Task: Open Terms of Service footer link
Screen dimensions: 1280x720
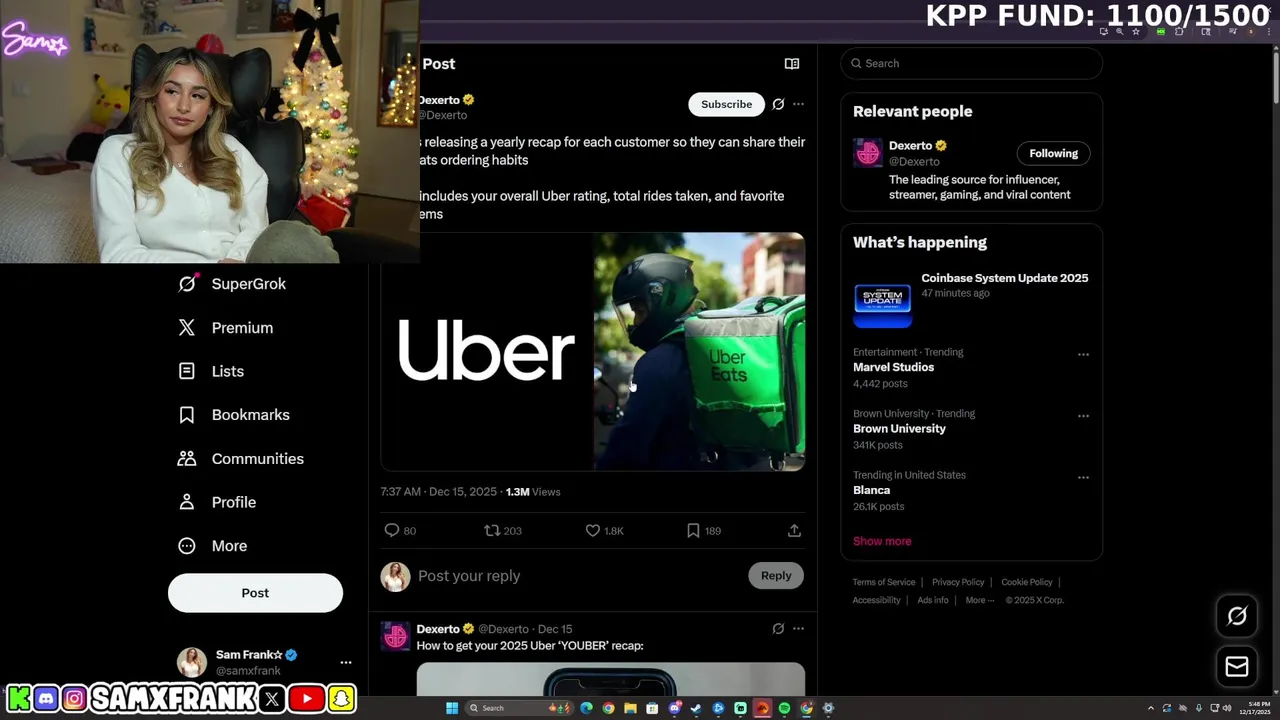Action: tap(884, 582)
